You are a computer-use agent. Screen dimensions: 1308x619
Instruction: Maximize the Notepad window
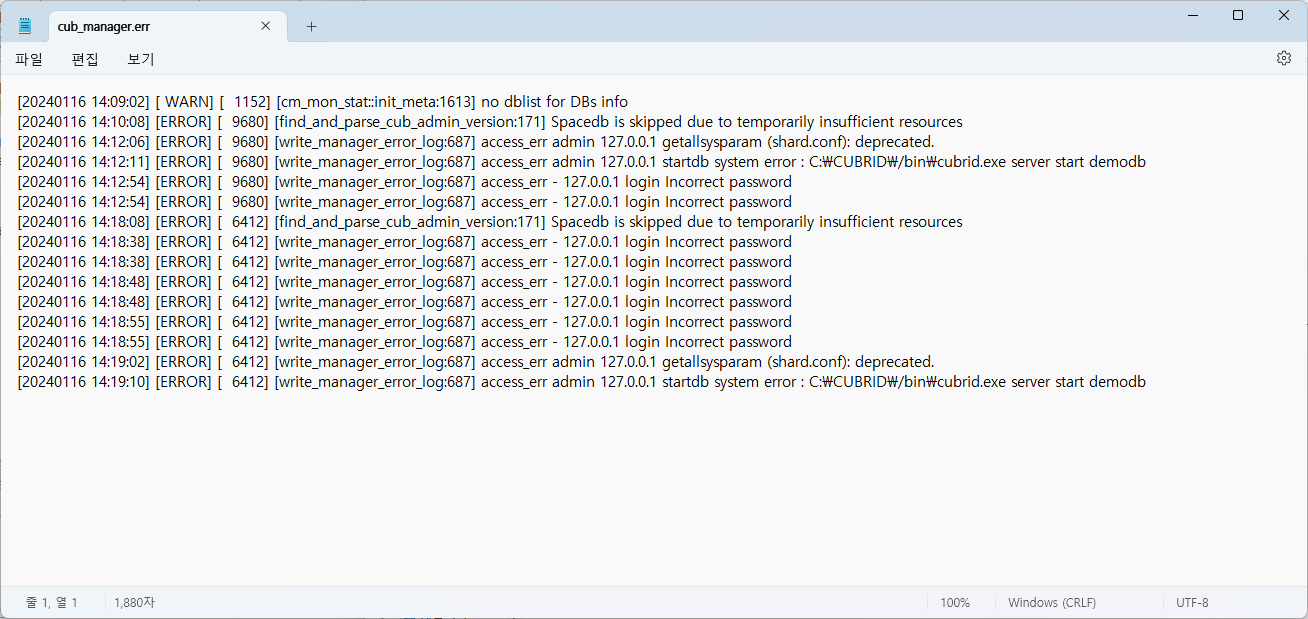pos(1238,15)
